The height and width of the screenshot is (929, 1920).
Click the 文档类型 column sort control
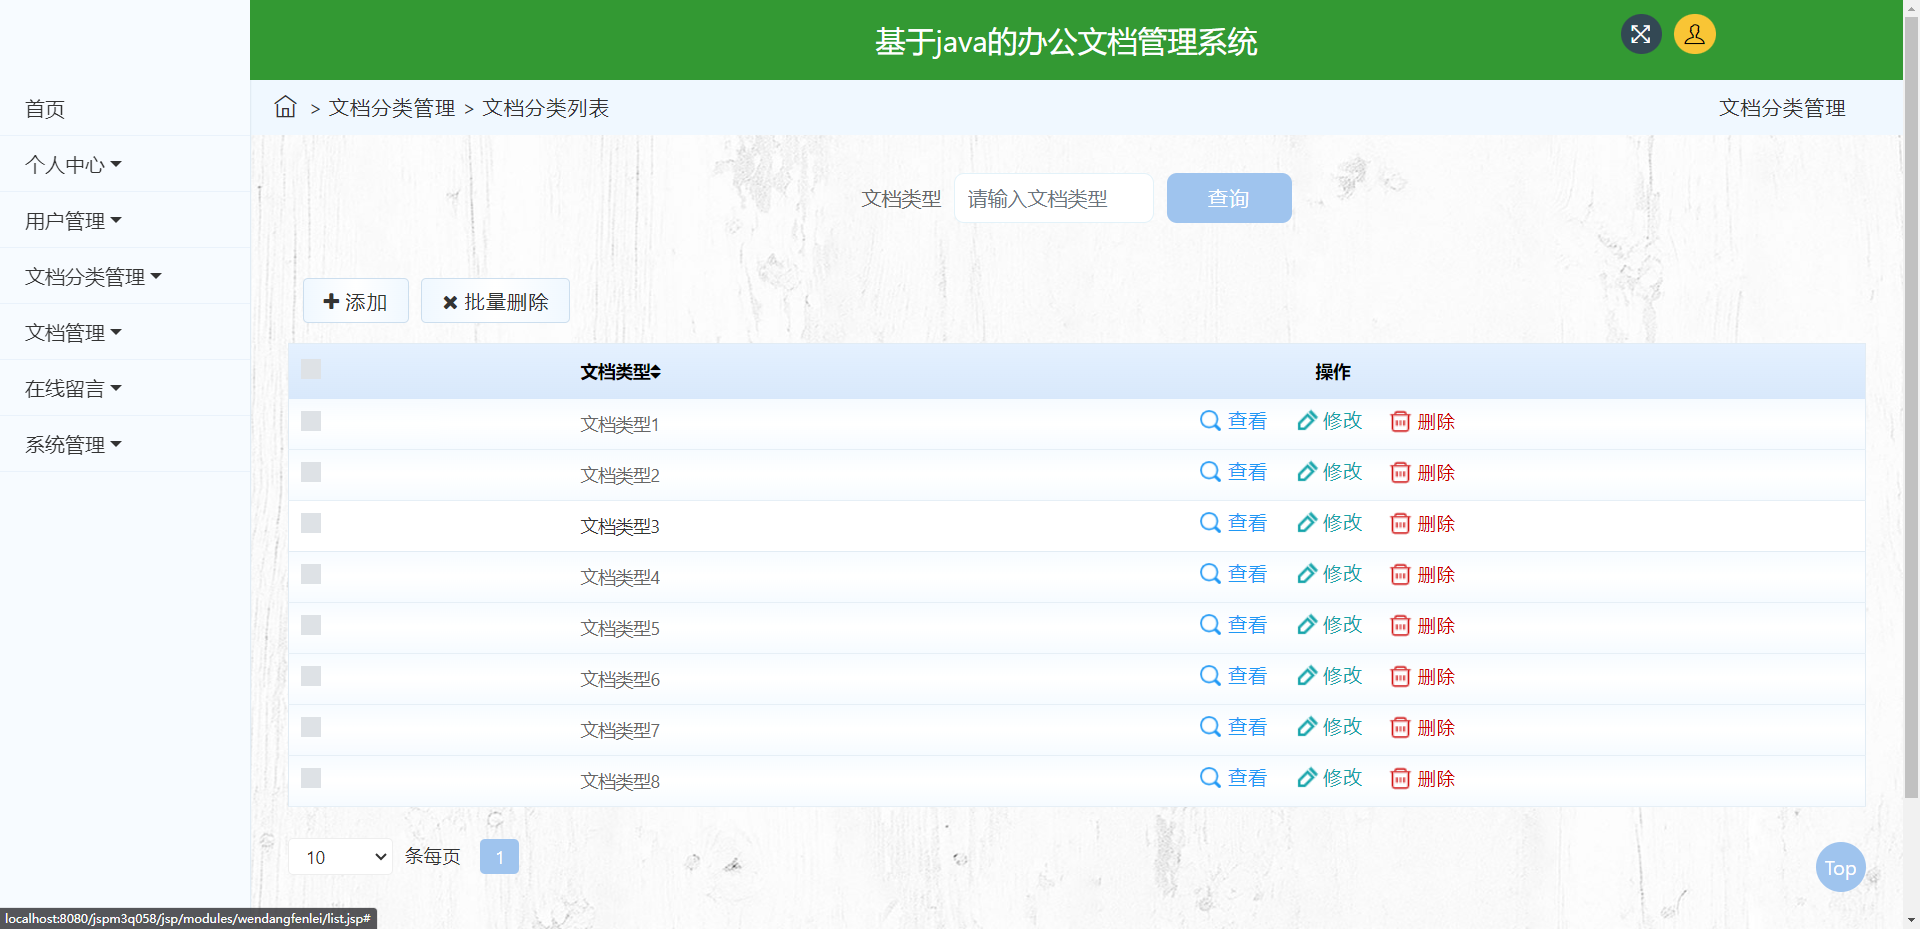657,372
